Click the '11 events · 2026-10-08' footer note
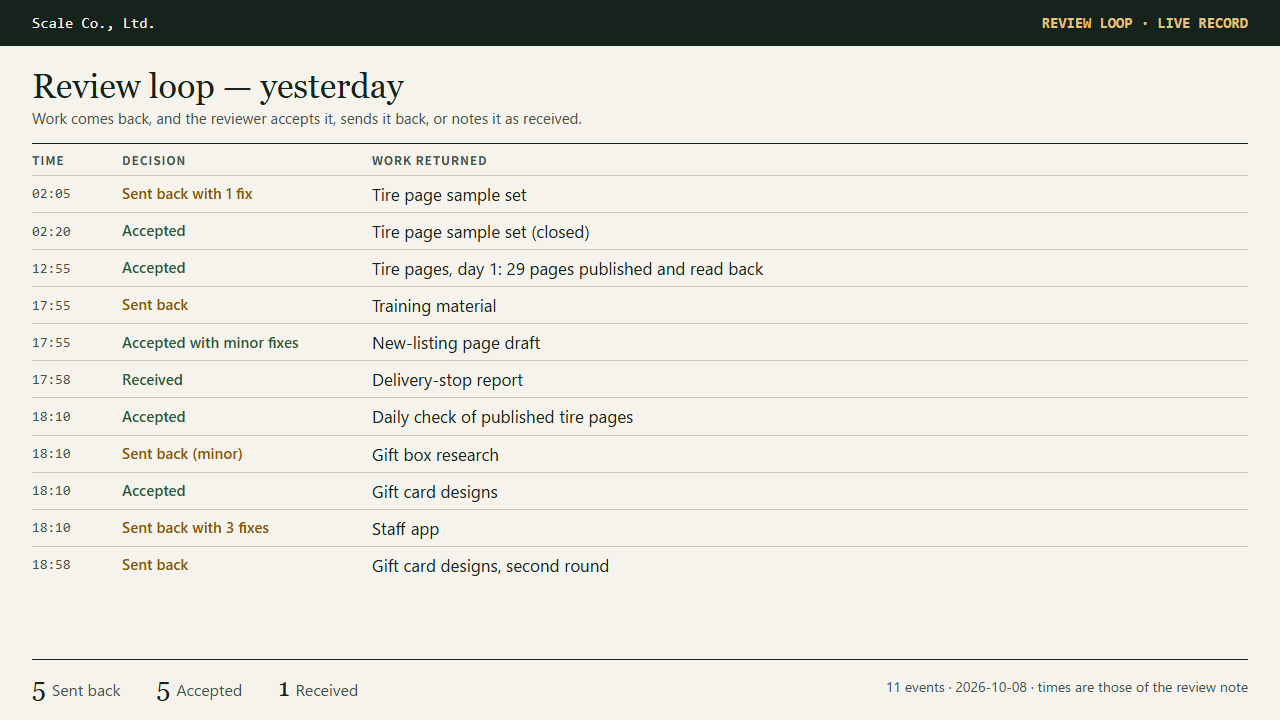Image resolution: width=1280 pixels, height=720 pixels. coord(1067,687)
